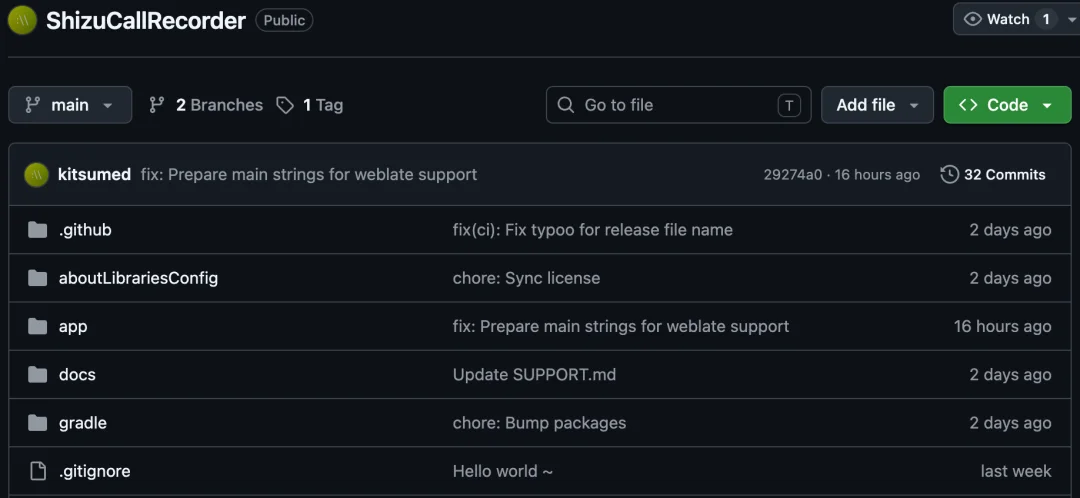
Task: Open commit 'chore: Bump packages'
Action: [x=539, y=423]
